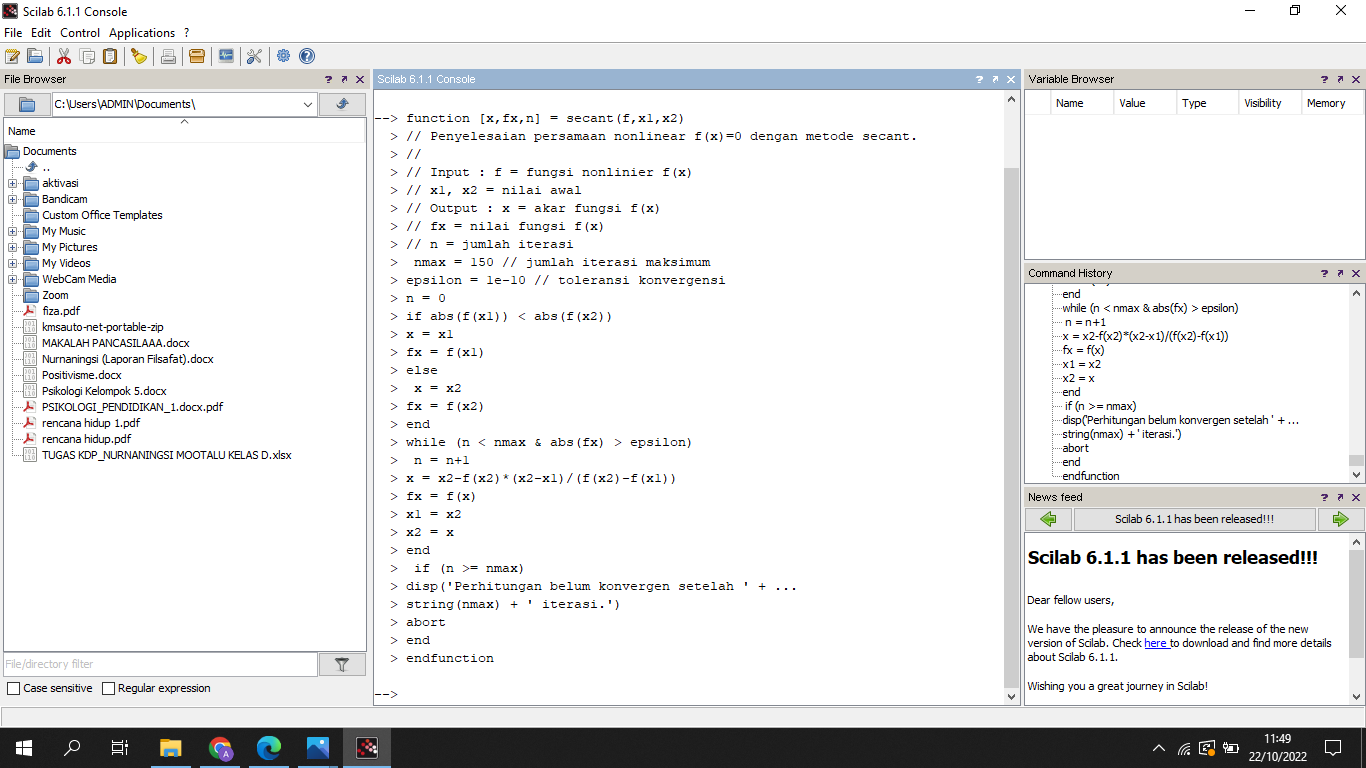Image resolution: width=1366 pixels, height=768 pixels.
Task: Open the Edit menu
Action: (41, 33)
